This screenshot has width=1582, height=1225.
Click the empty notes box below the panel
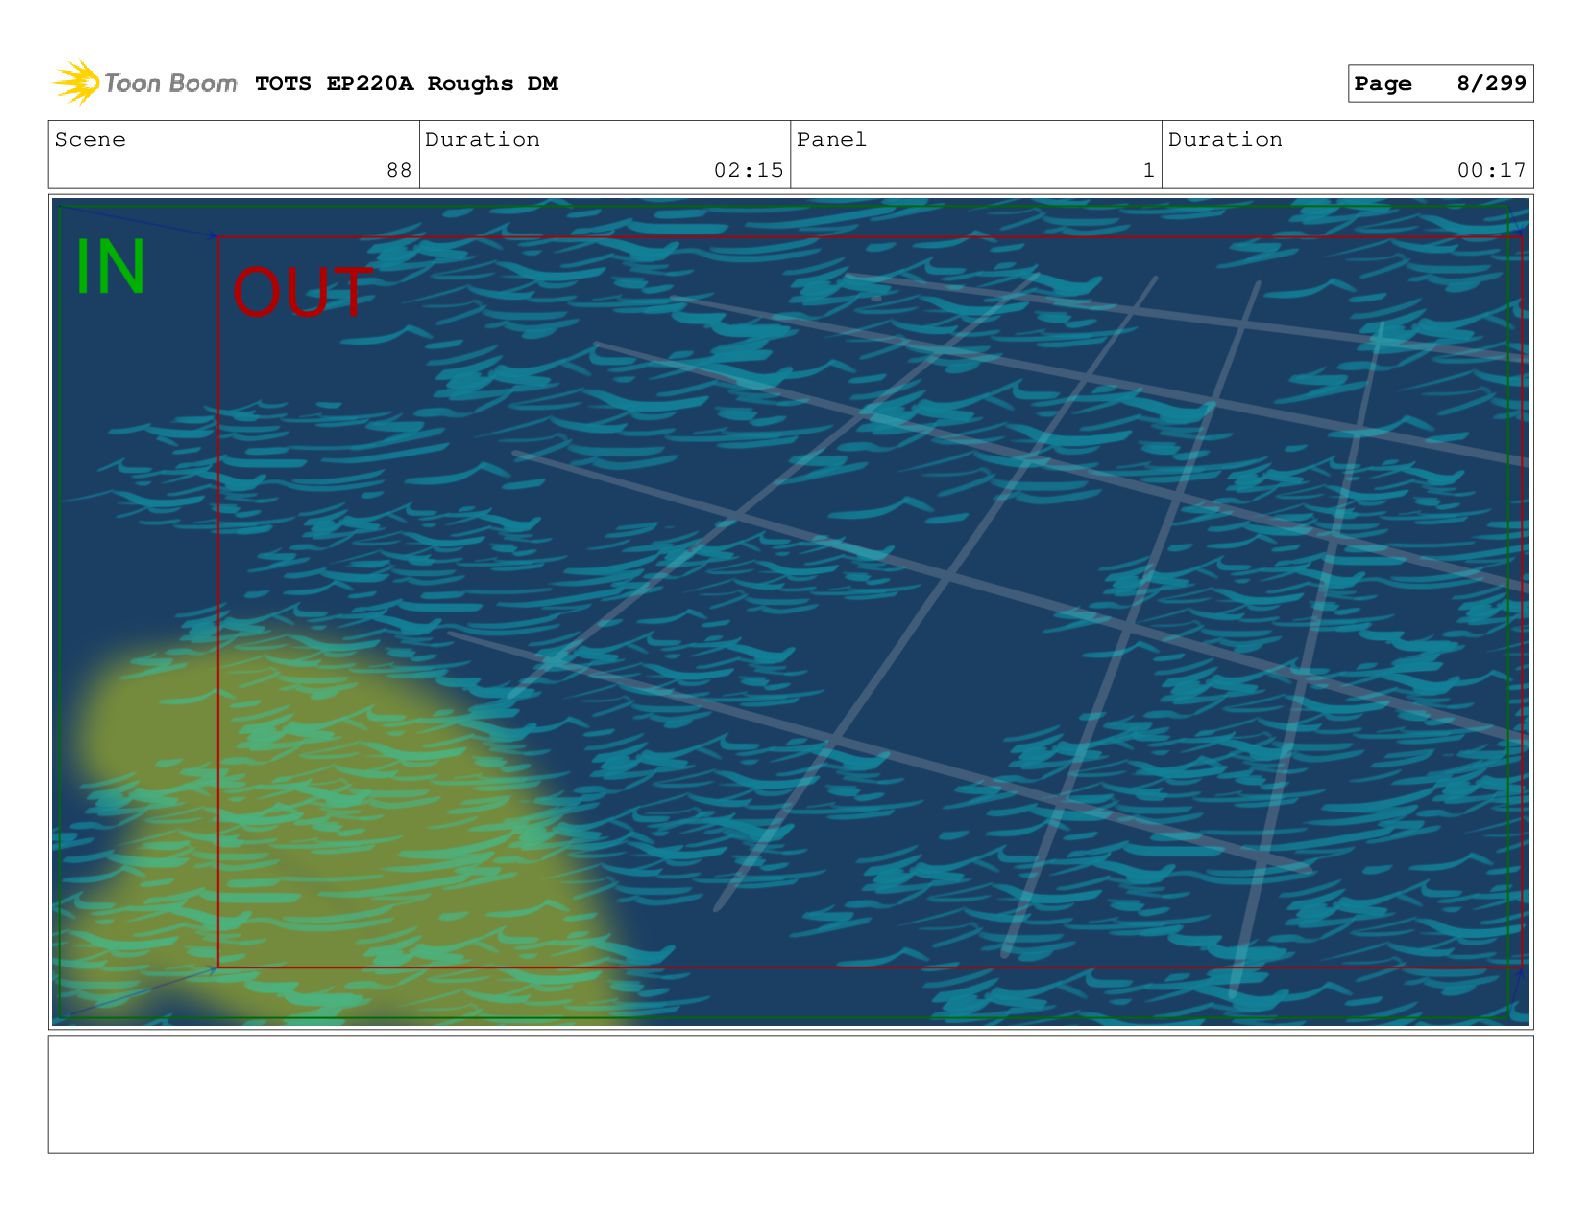pyautogui.click(x=790, y=1094)
